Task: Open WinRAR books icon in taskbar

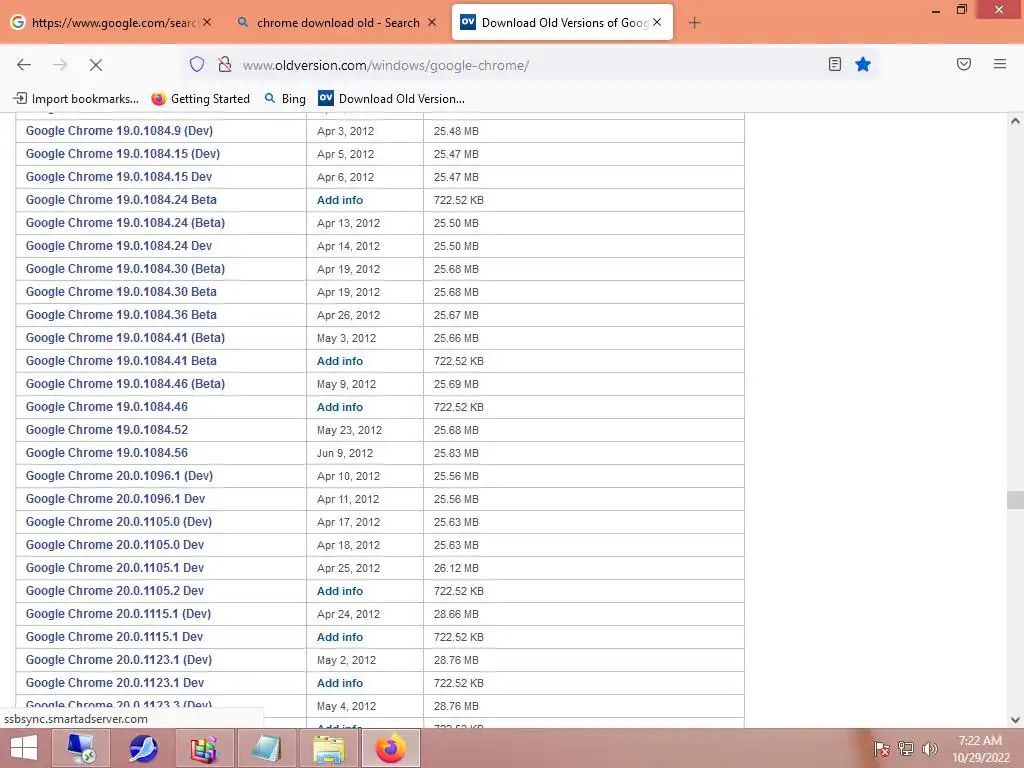Action: coord(204,748)
